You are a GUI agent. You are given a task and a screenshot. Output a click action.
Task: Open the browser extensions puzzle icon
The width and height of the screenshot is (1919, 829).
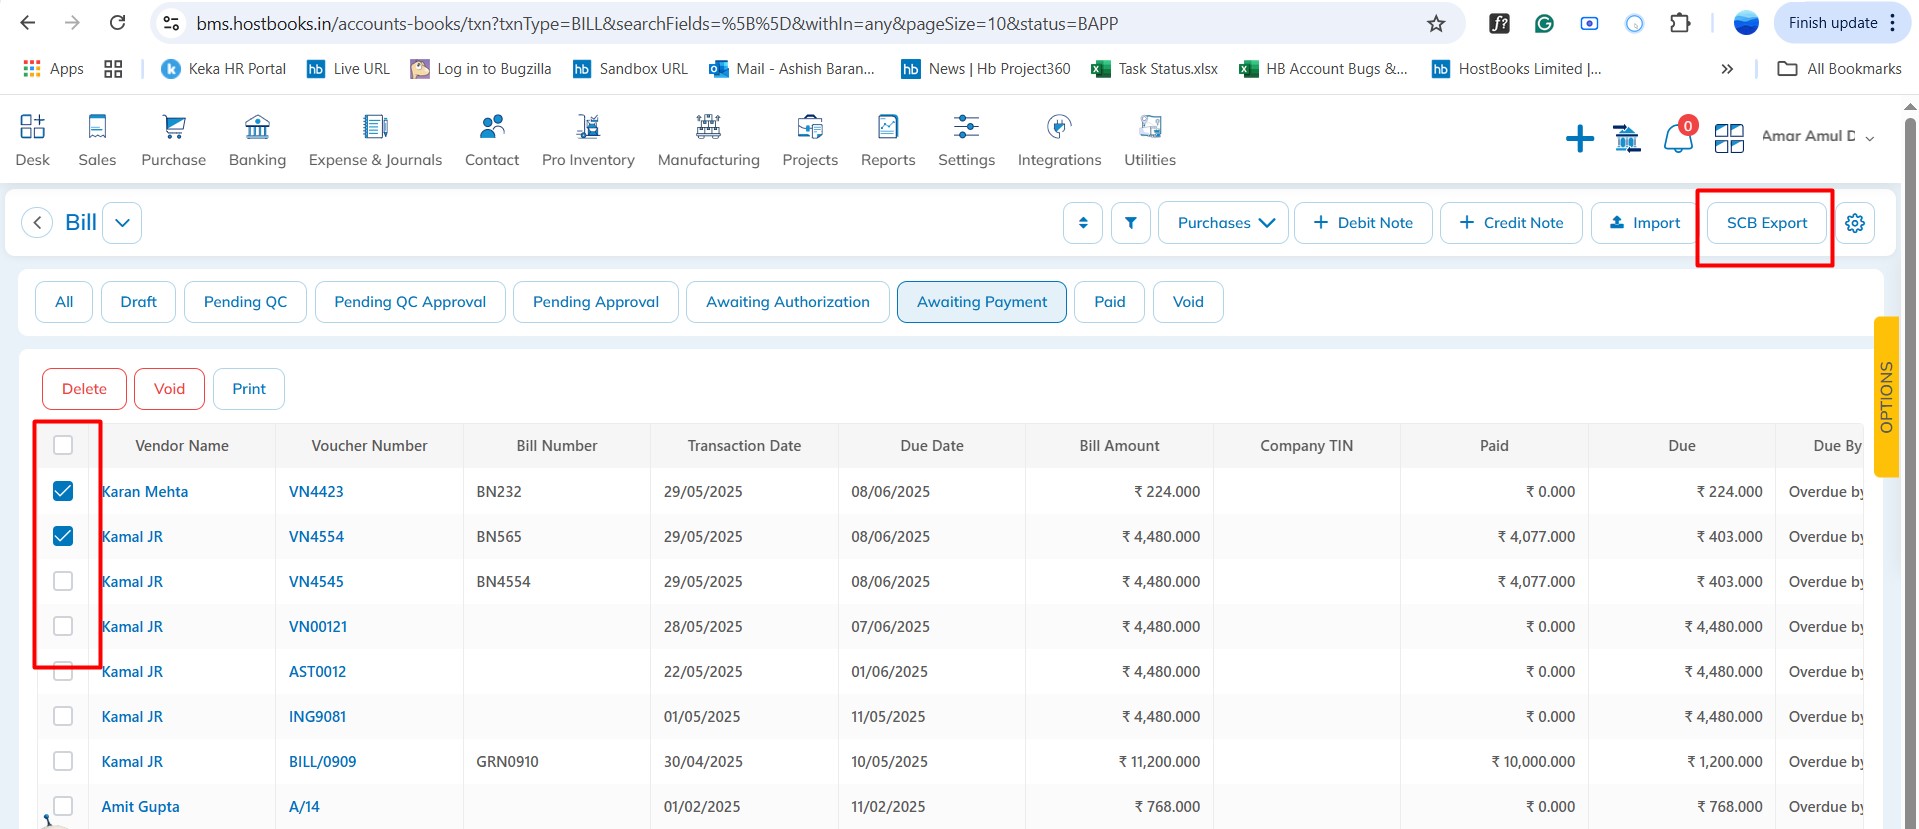pyautogui.click(x=1680, y=23)
